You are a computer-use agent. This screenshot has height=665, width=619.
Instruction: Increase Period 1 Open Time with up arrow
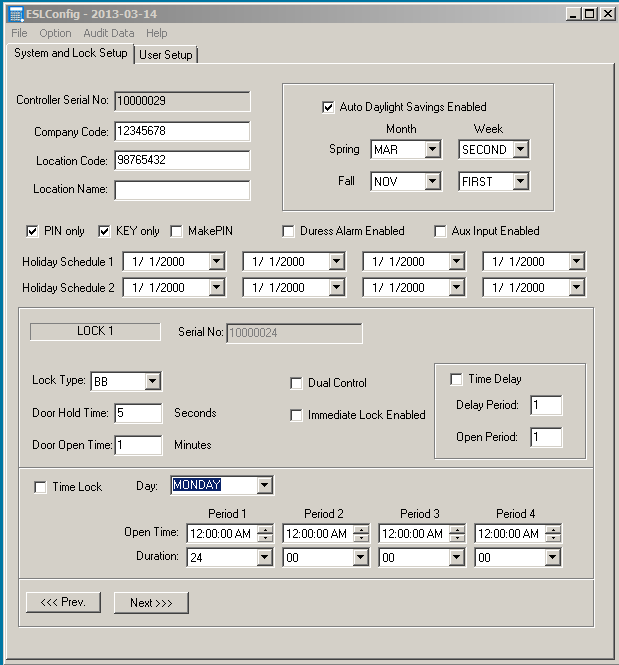tap(265, 529)
